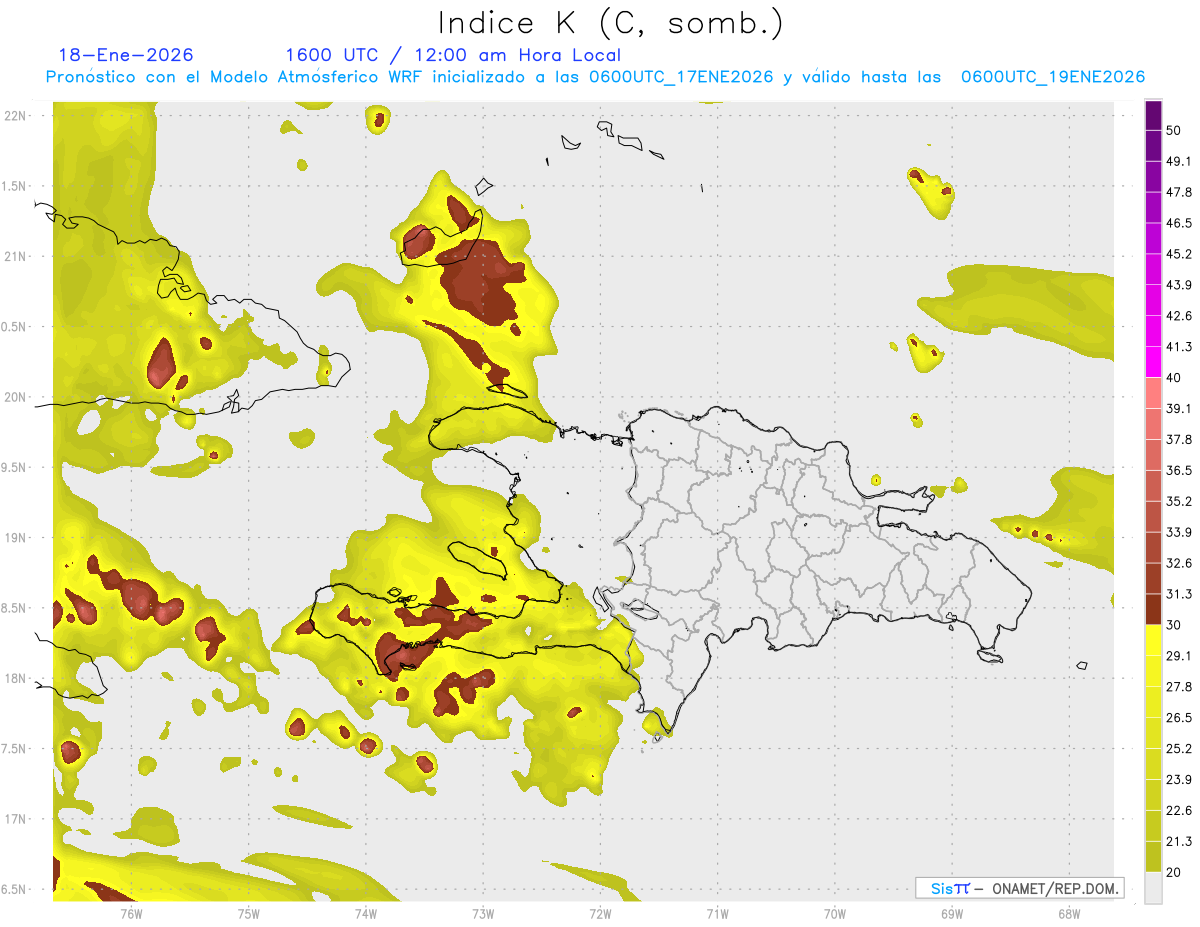The image size is (1200, 927).
Task: Click the '35.2' colorbar label
Action: 1180,501
